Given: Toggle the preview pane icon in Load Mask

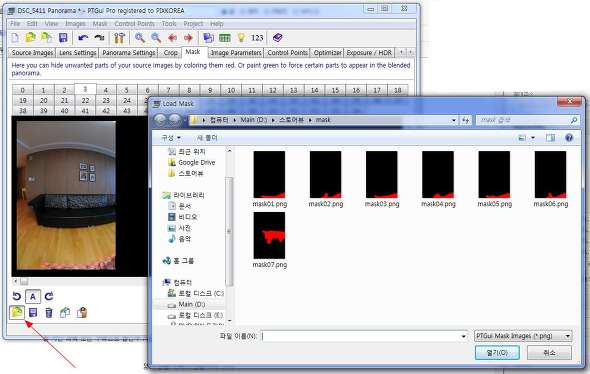Looking at the screenshot, I should coord(550,138).
